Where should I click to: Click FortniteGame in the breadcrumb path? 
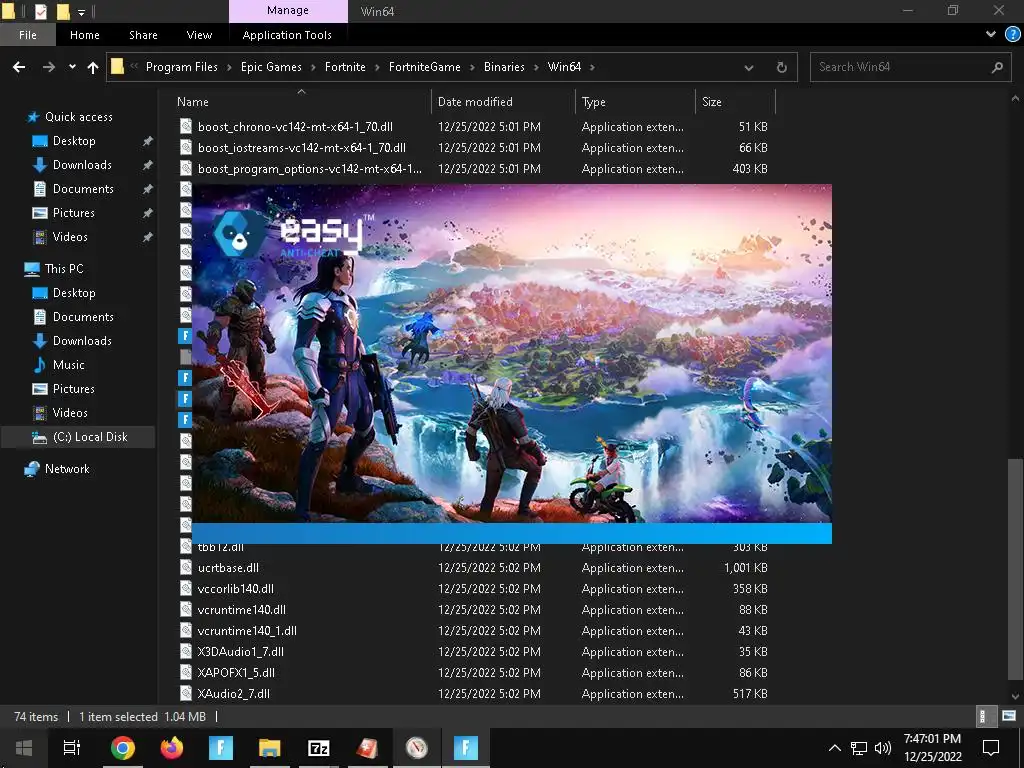pyautogui.click(x=424, y=67)
